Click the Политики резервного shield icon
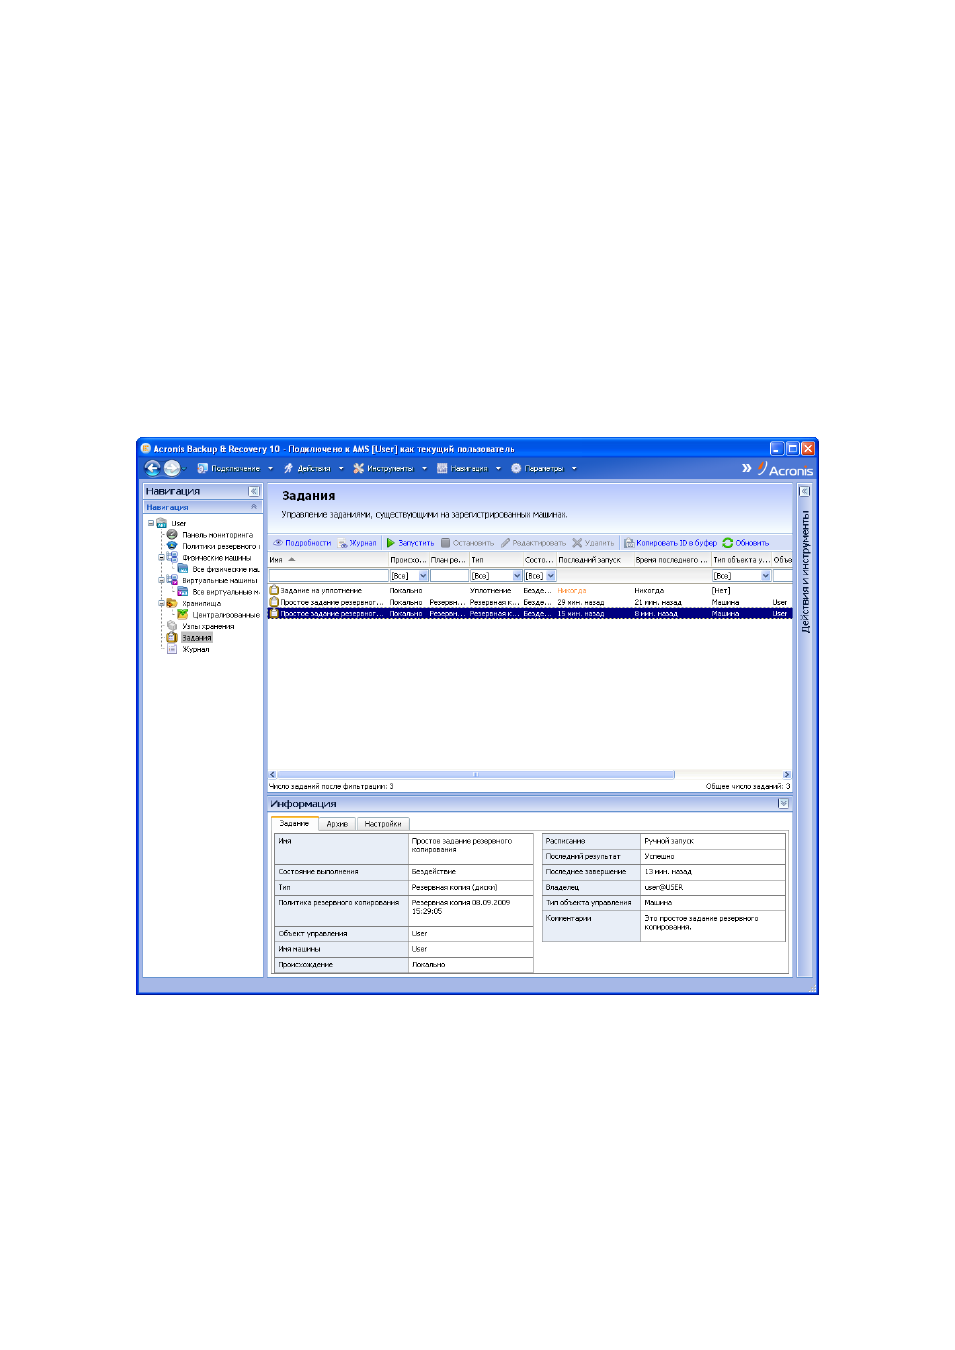The height and width of the screenshot is (1350, 955). (x=172, y=546)
